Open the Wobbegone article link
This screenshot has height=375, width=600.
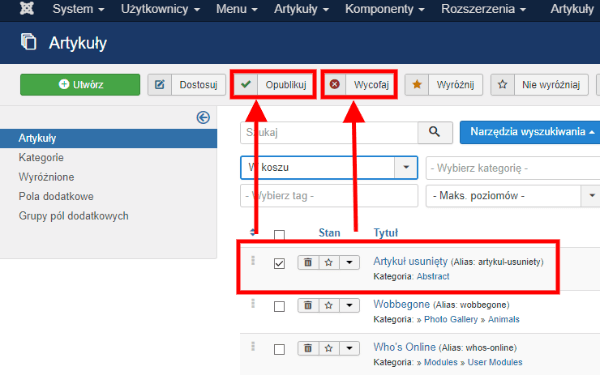401,304
